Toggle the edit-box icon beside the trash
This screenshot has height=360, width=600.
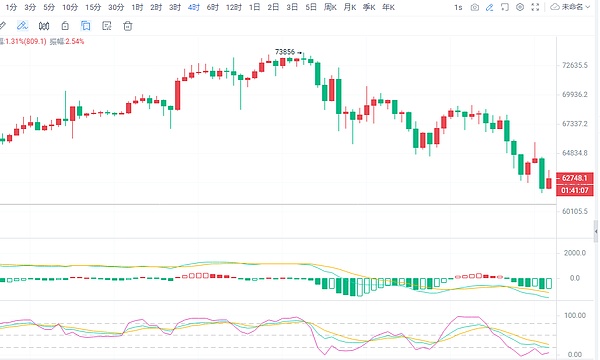(x=107, y=26)
